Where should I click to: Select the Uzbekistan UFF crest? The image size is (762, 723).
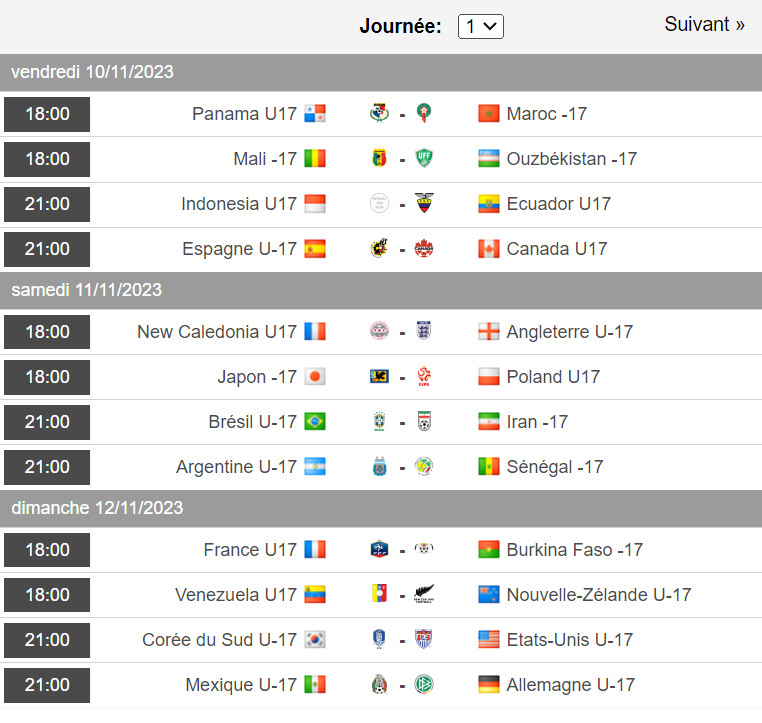coord(424,158)
